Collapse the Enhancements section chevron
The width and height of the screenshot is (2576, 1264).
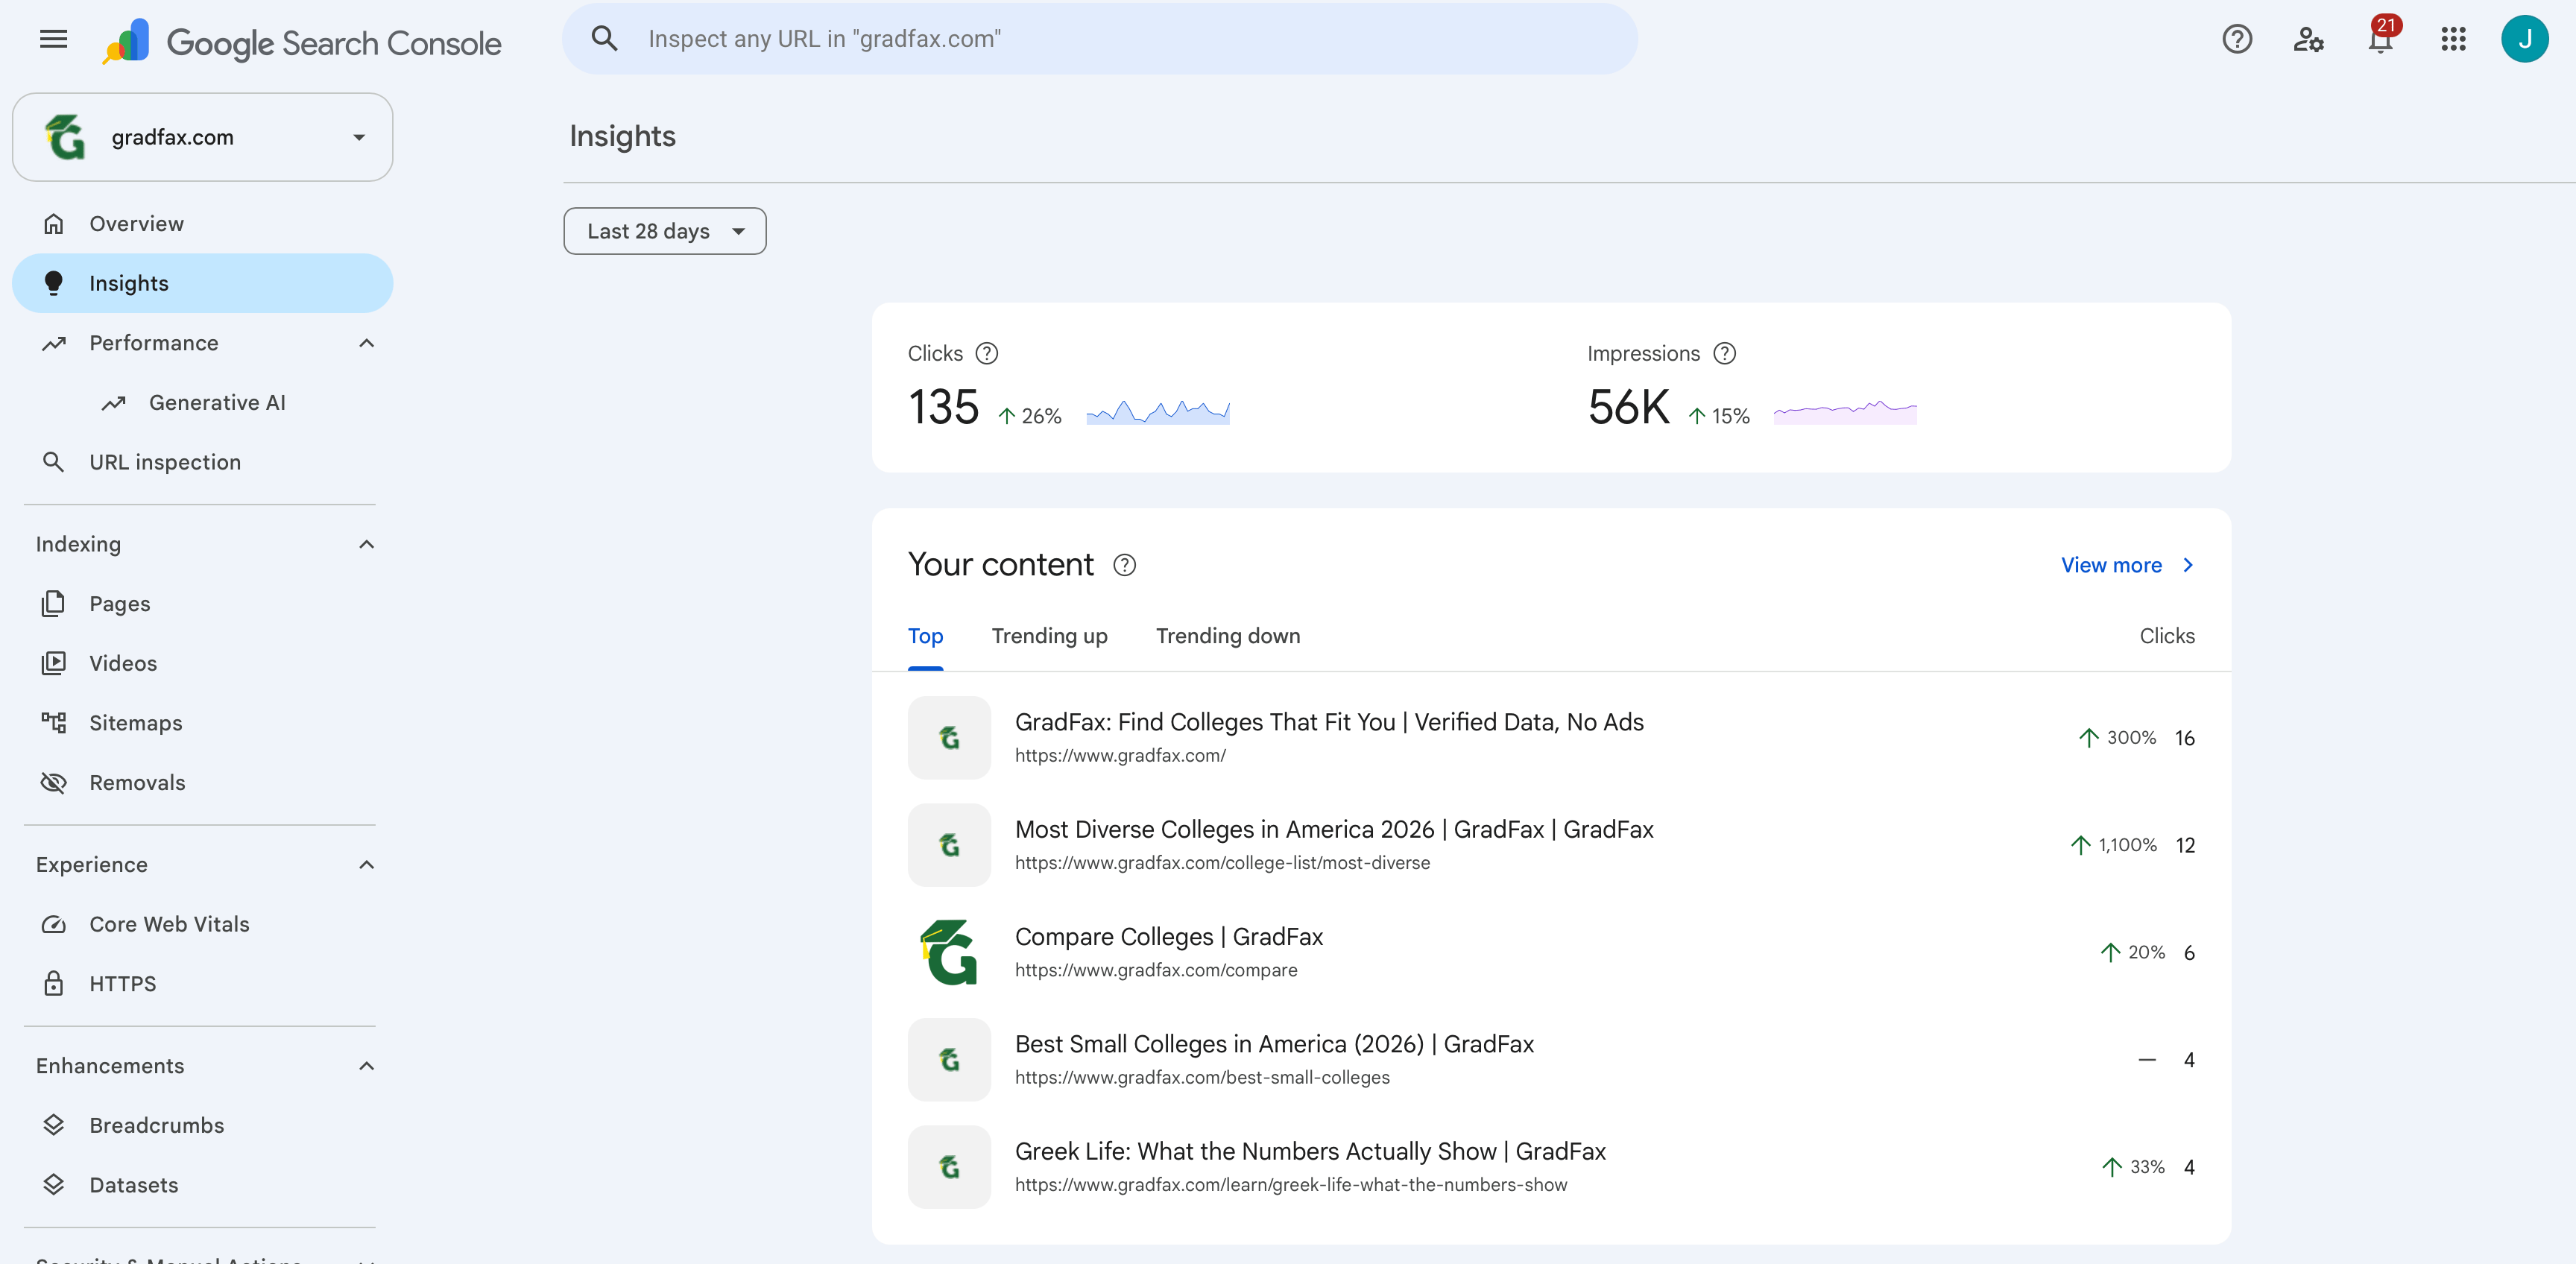366,1065
